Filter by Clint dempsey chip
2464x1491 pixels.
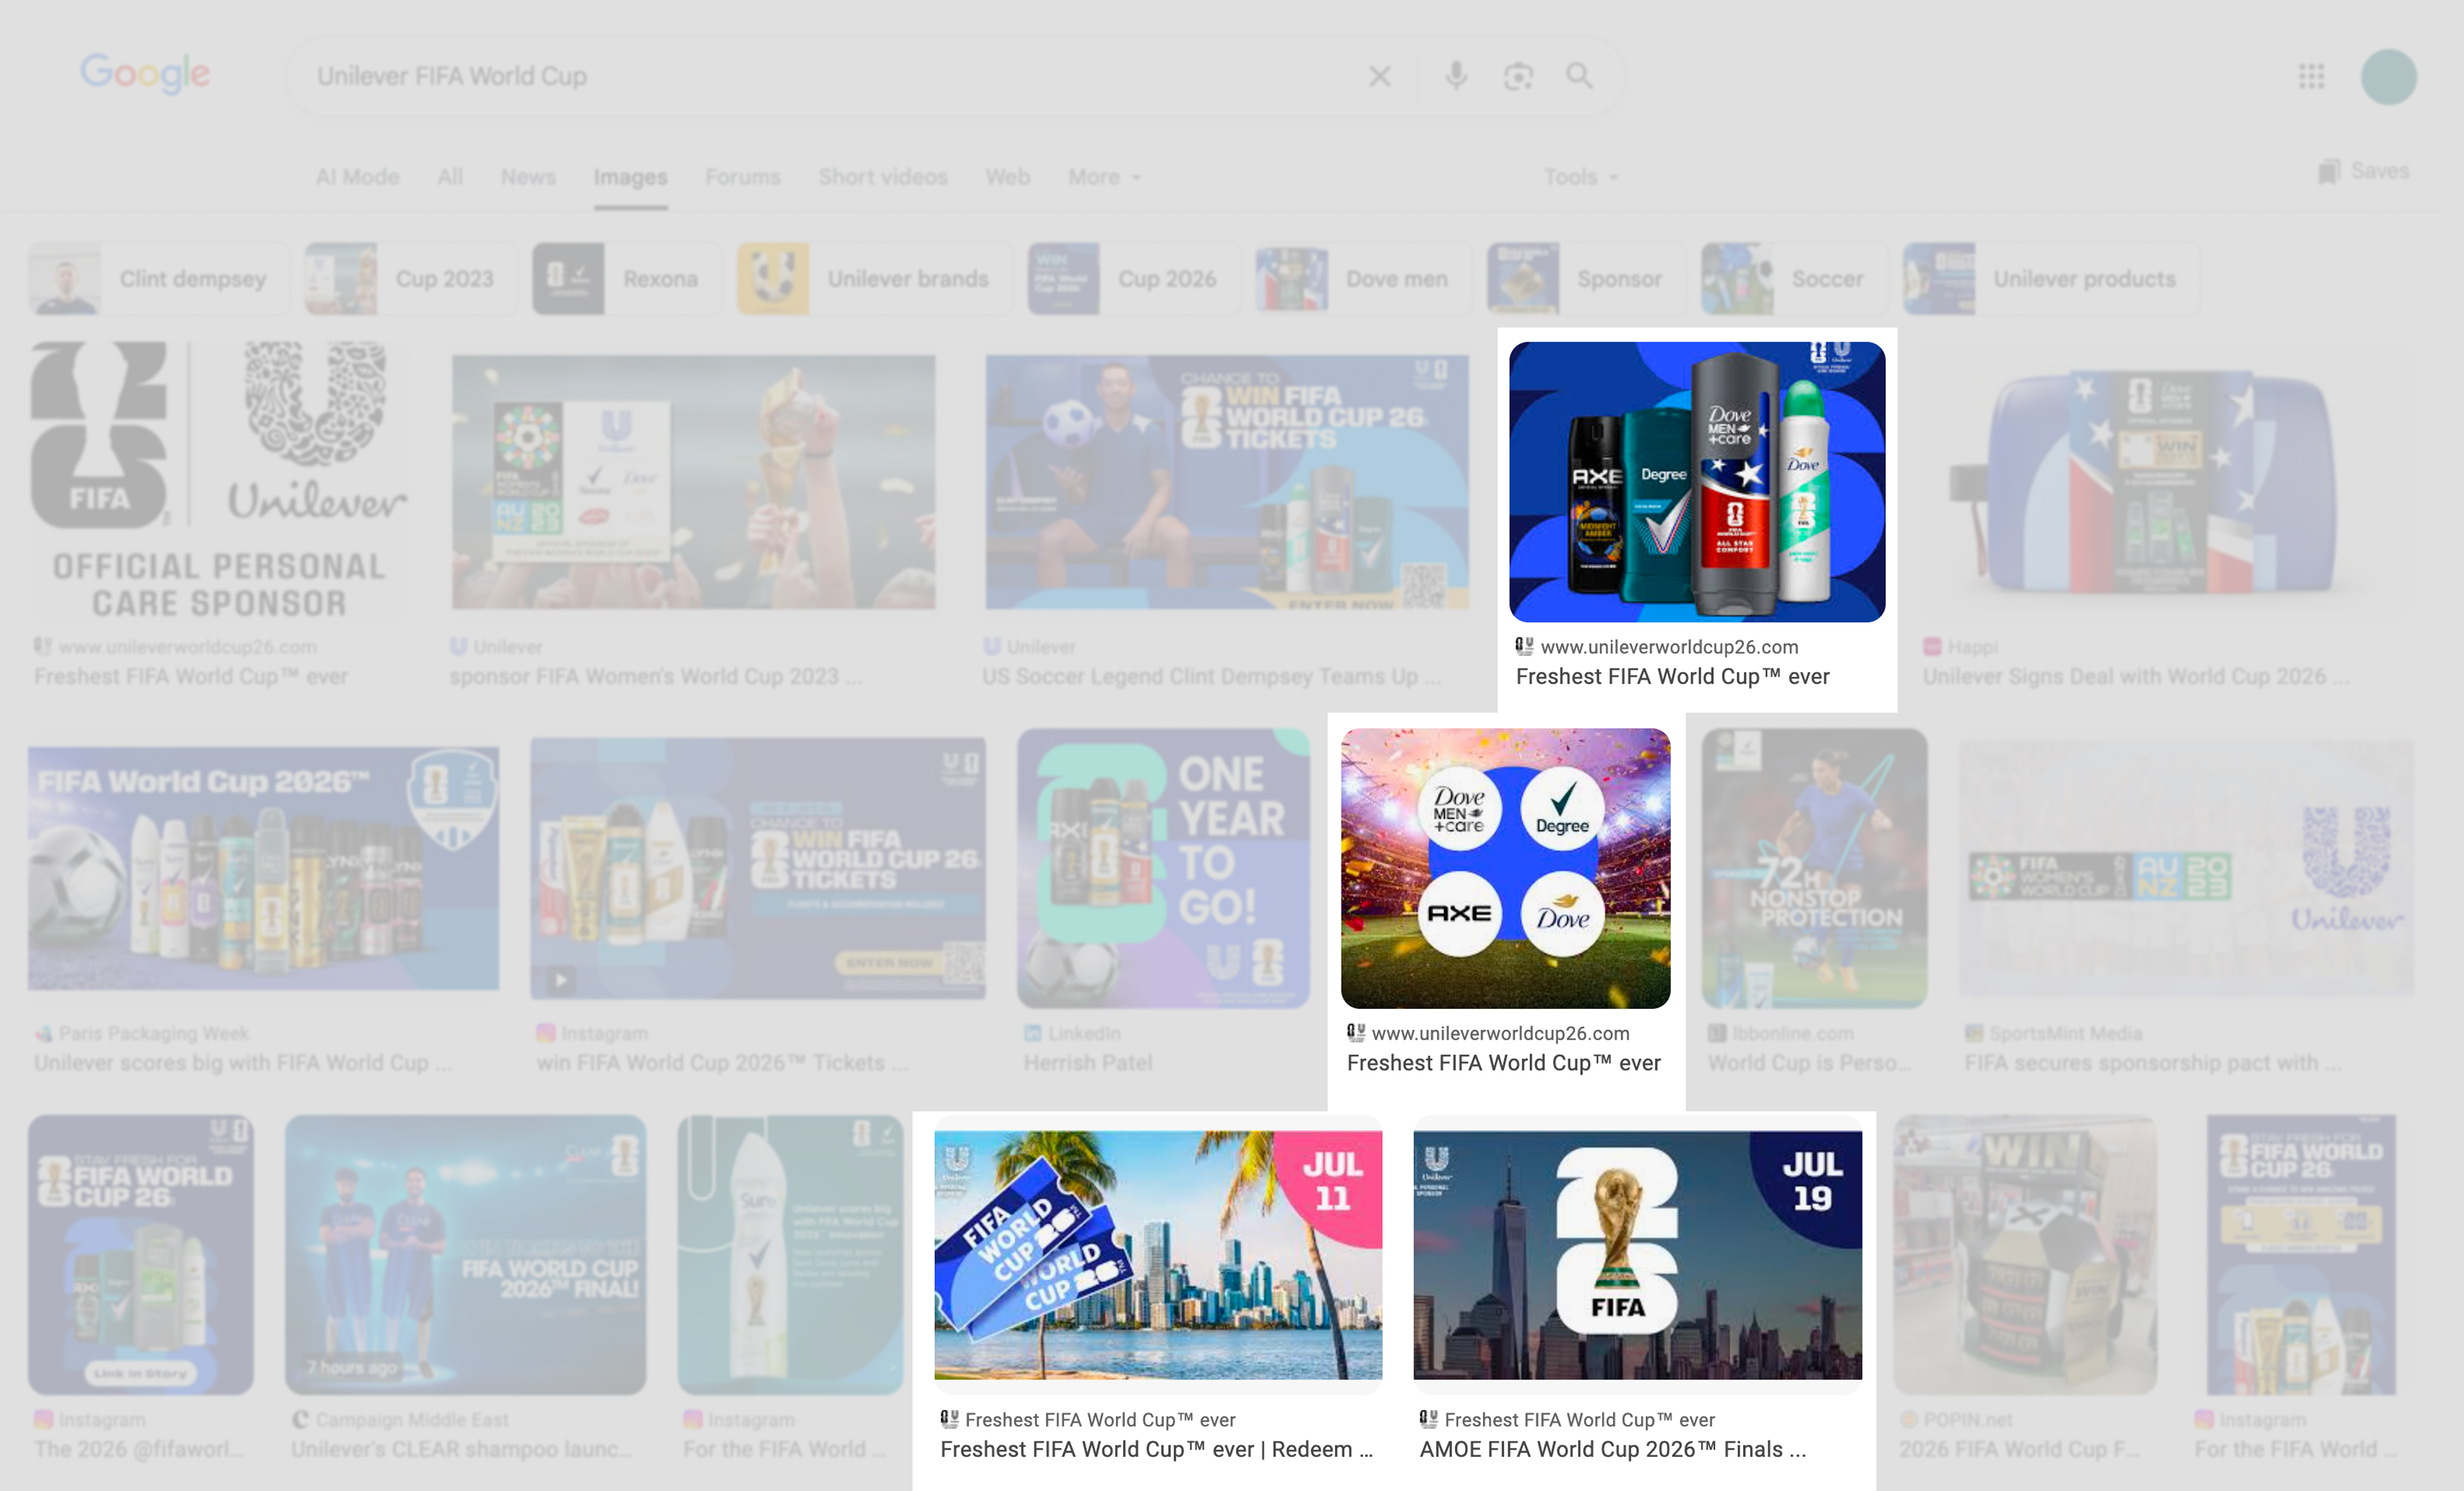[x=159, y=279]
